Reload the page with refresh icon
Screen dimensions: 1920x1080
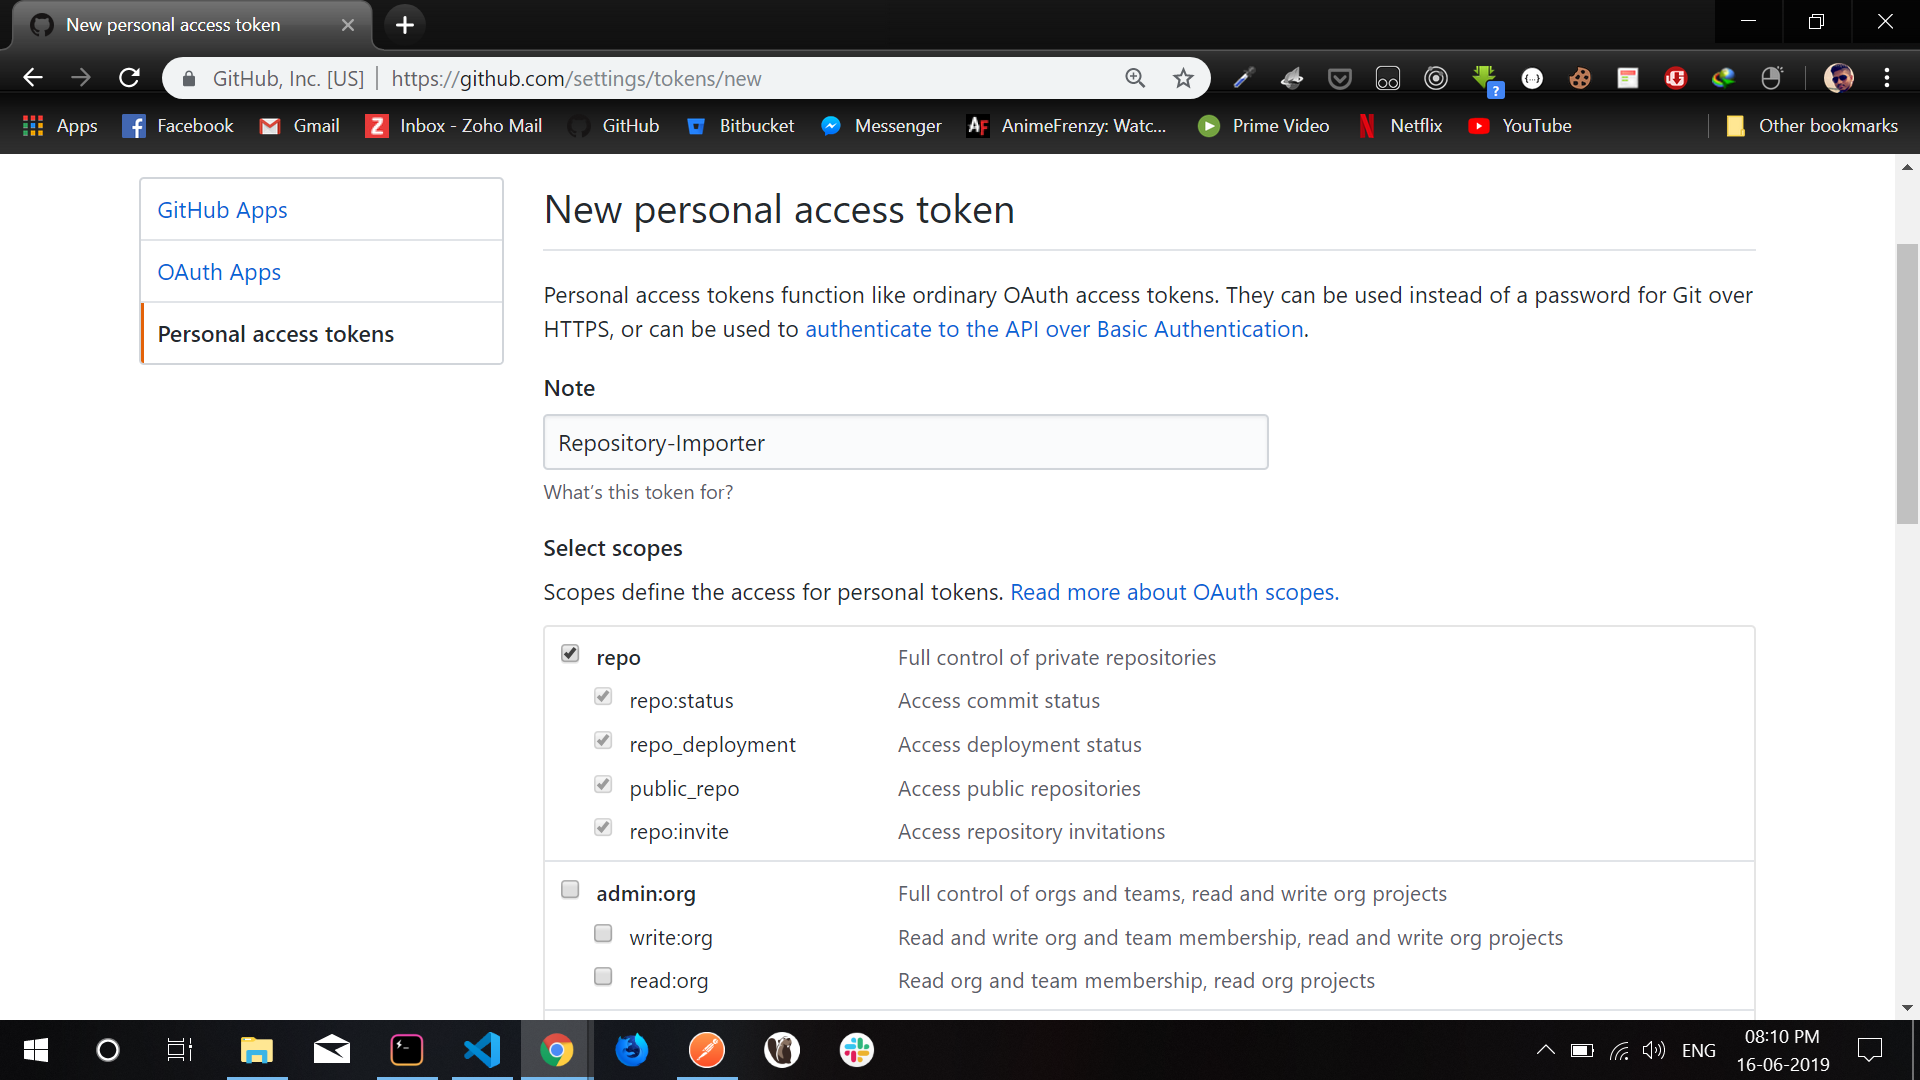click(x=129, y=78)
